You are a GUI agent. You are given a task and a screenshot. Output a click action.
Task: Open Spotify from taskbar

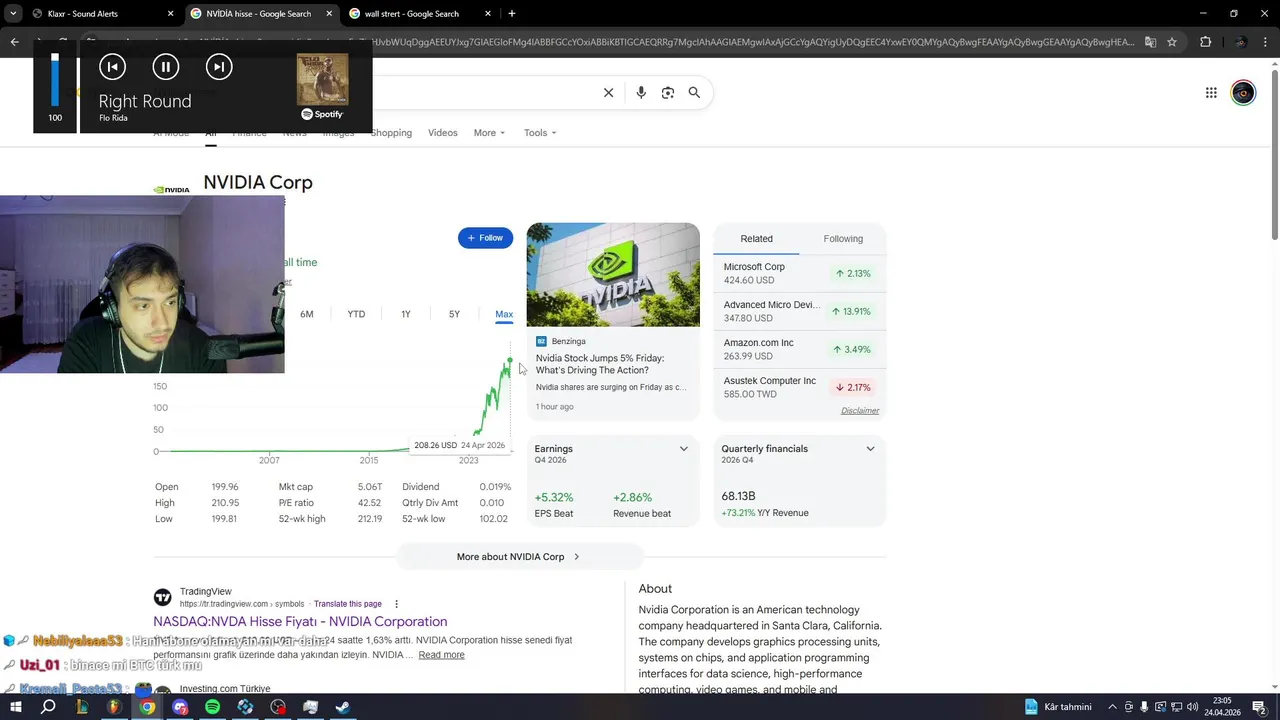[x=212, y=707]
